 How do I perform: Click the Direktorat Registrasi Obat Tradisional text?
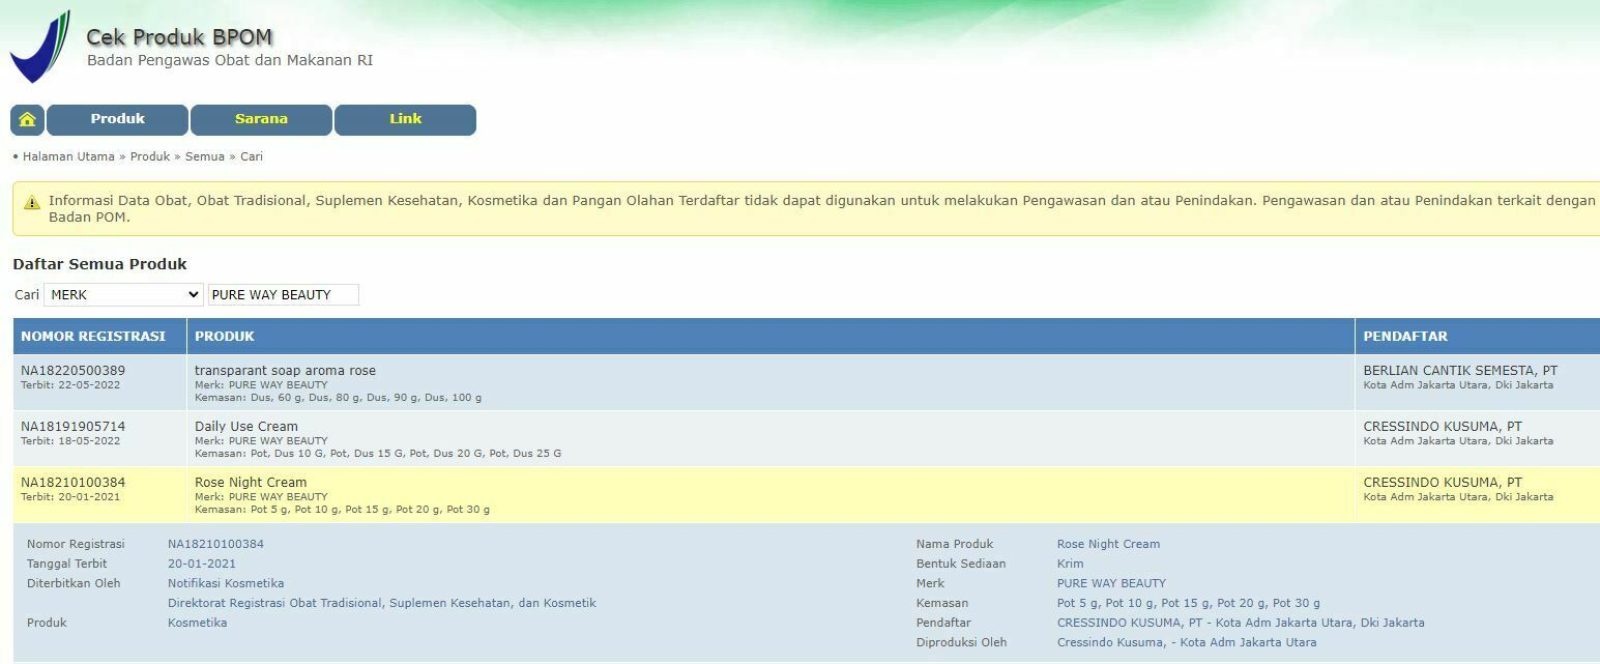coord(382,603)
